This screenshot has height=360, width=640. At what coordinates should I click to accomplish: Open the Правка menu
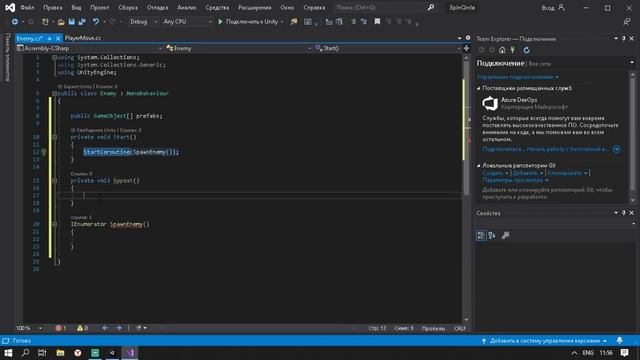click(53, 7)
